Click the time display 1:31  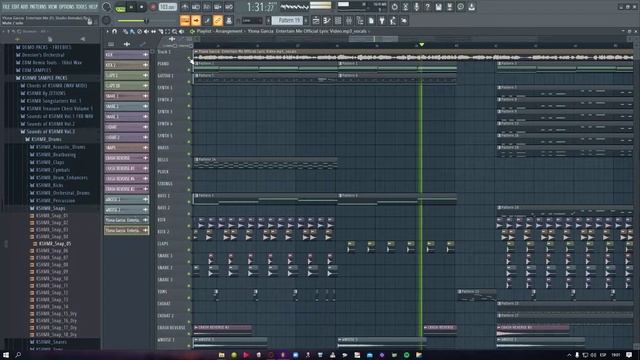tap(261, 7)
